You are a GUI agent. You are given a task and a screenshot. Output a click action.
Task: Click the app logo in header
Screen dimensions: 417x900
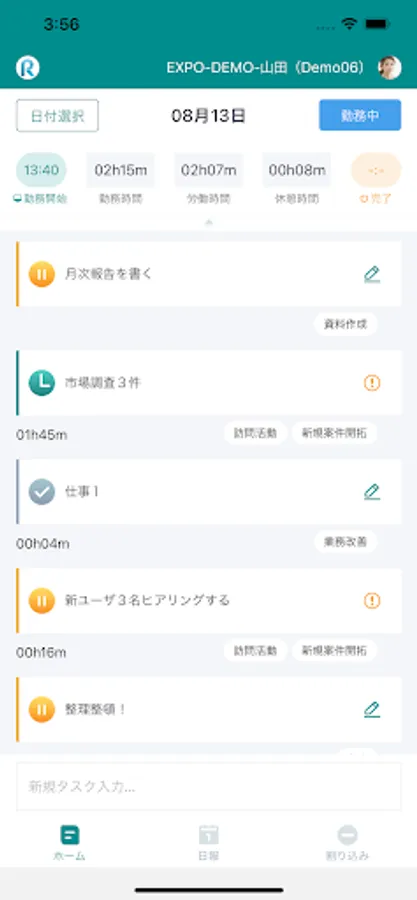tap(28, 68)
